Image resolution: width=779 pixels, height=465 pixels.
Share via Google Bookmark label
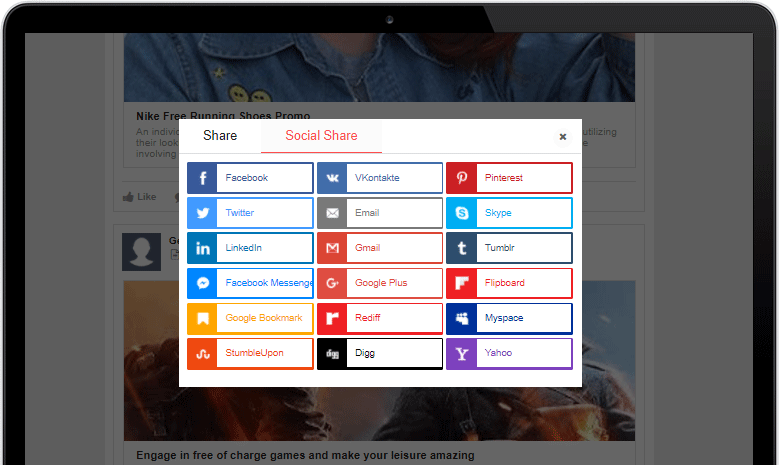[264, 318]
